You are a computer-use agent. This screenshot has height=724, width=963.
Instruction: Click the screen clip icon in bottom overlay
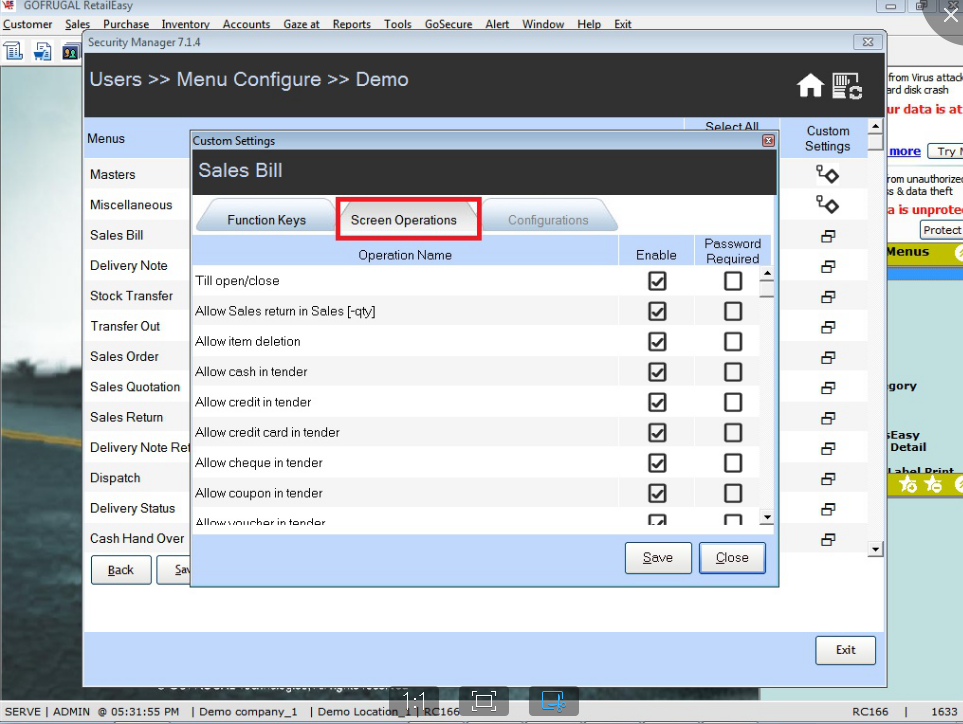coord(553,701)
